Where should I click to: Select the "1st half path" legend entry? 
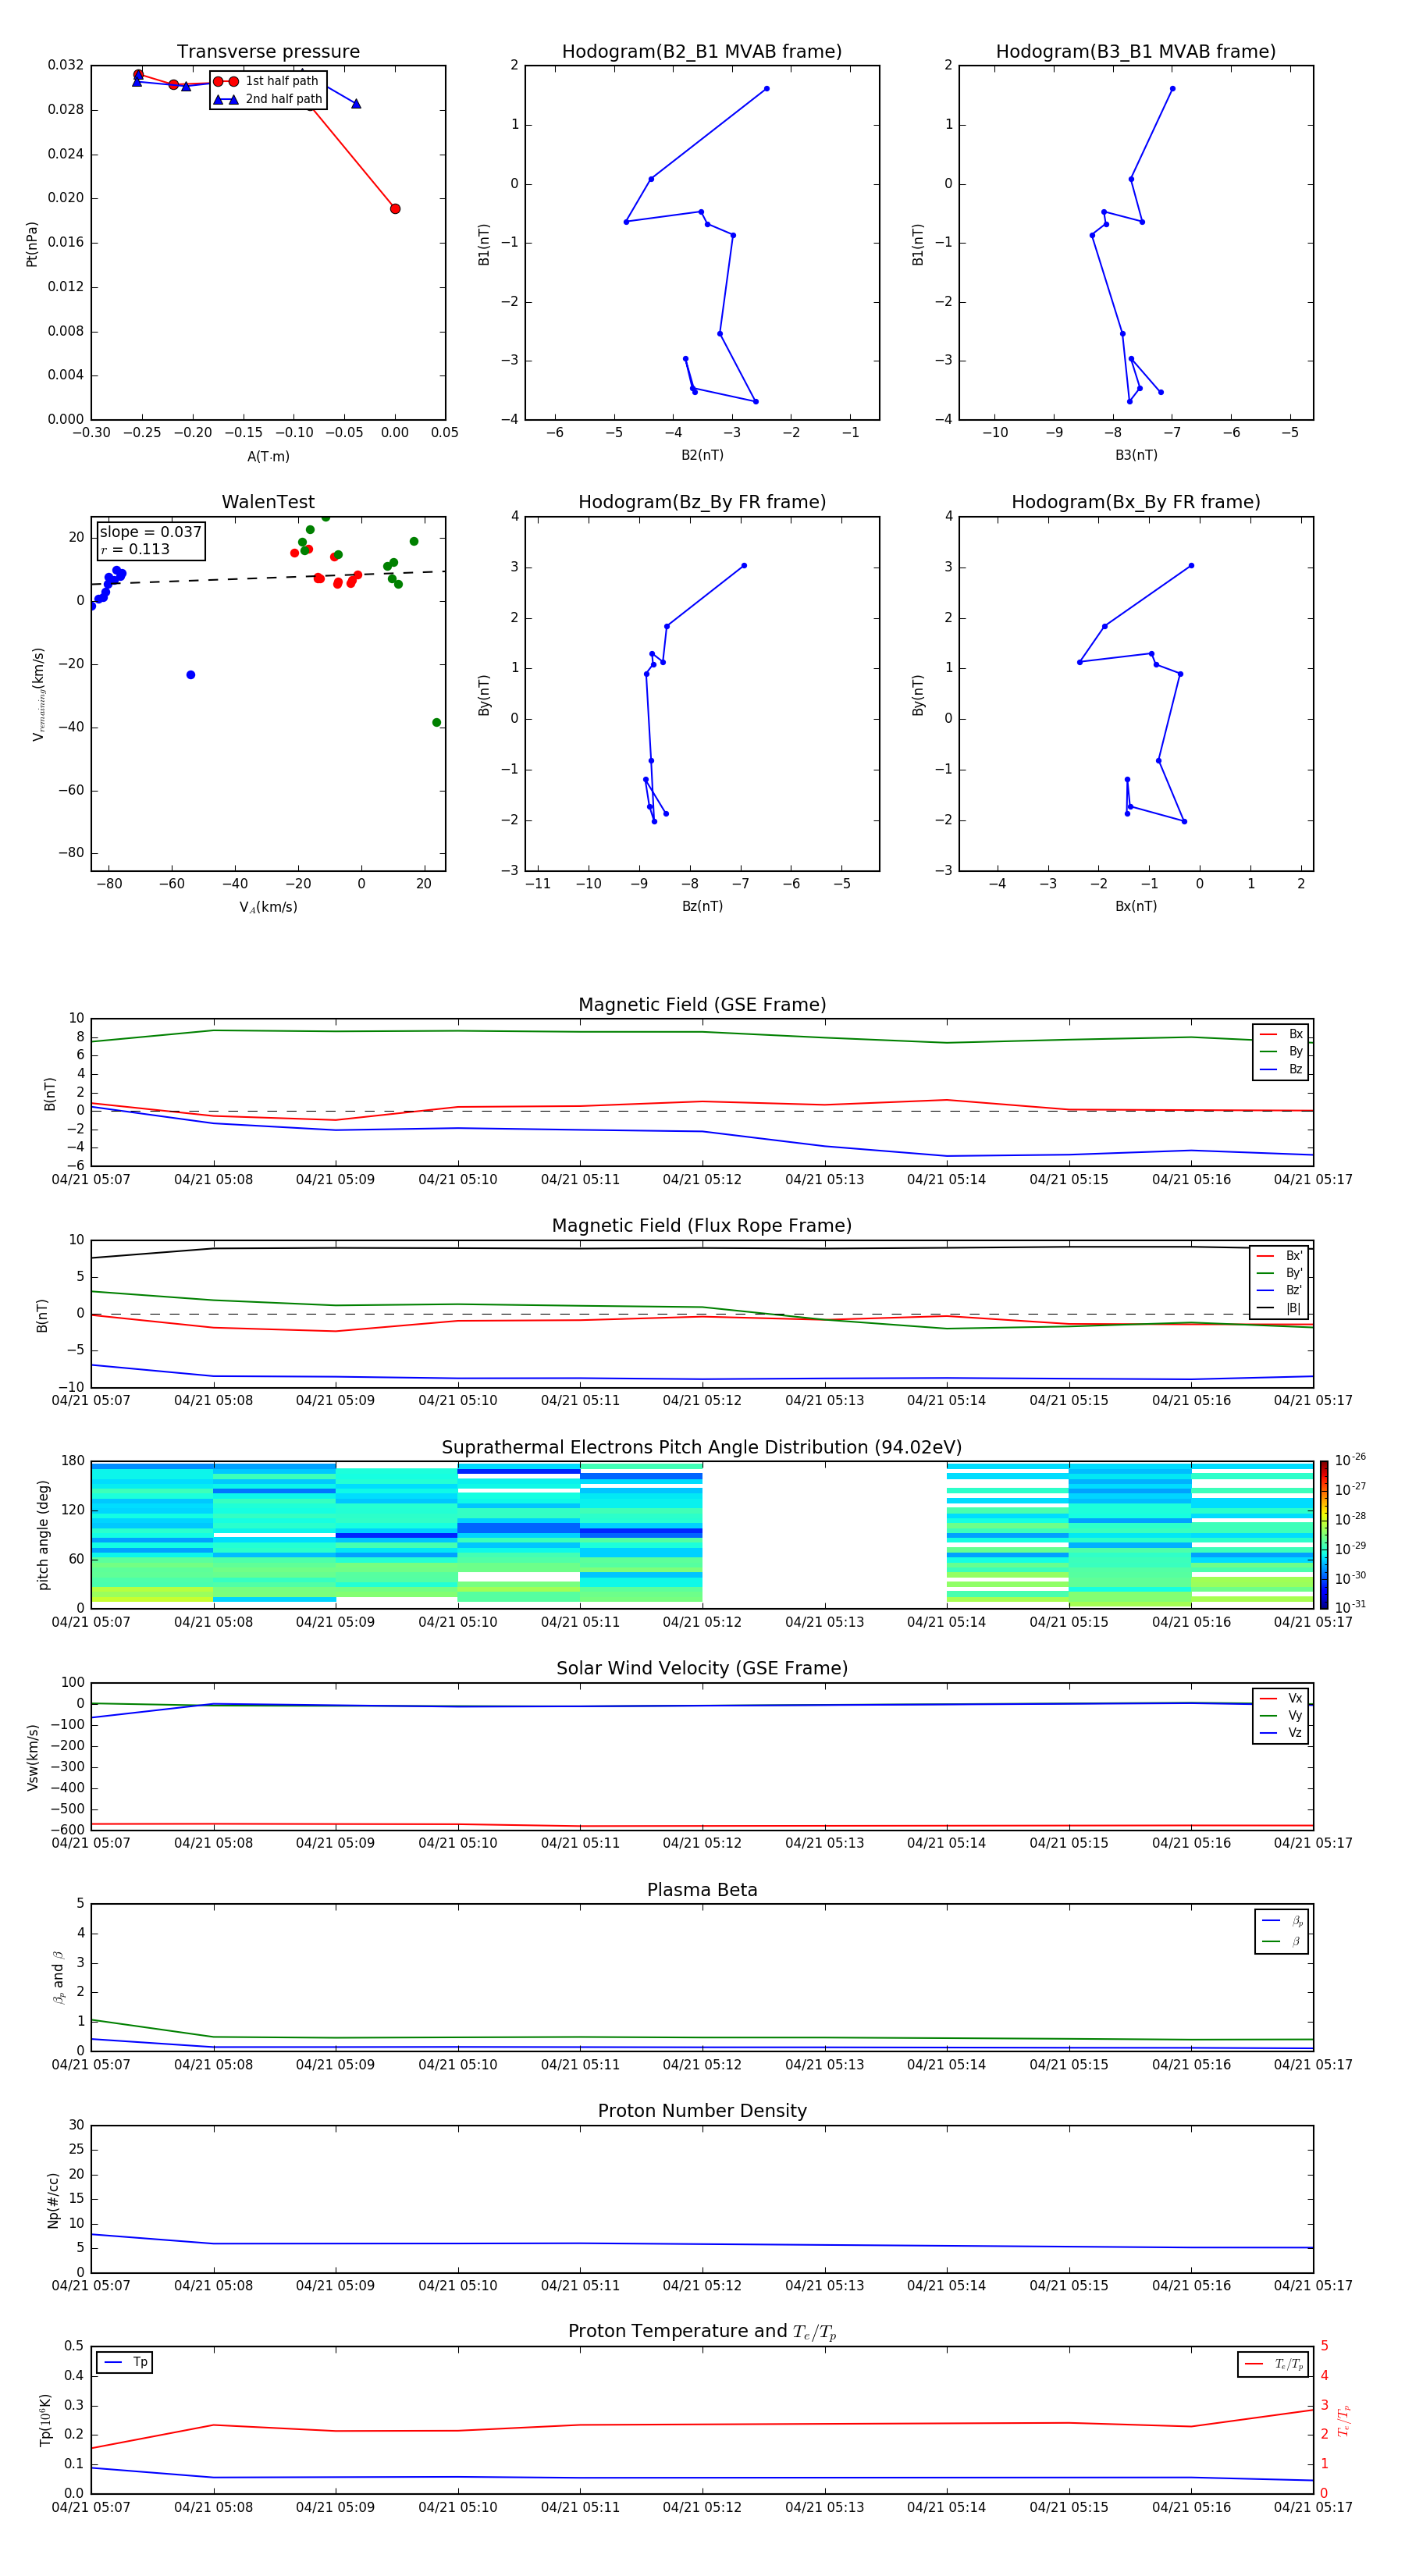point(268,81)
